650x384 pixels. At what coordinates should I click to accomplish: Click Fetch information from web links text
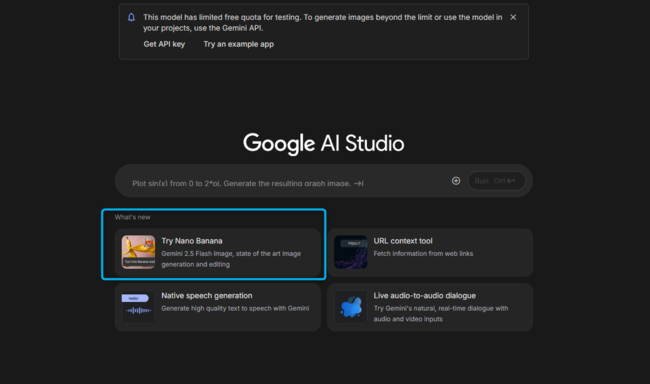[423, 253]
